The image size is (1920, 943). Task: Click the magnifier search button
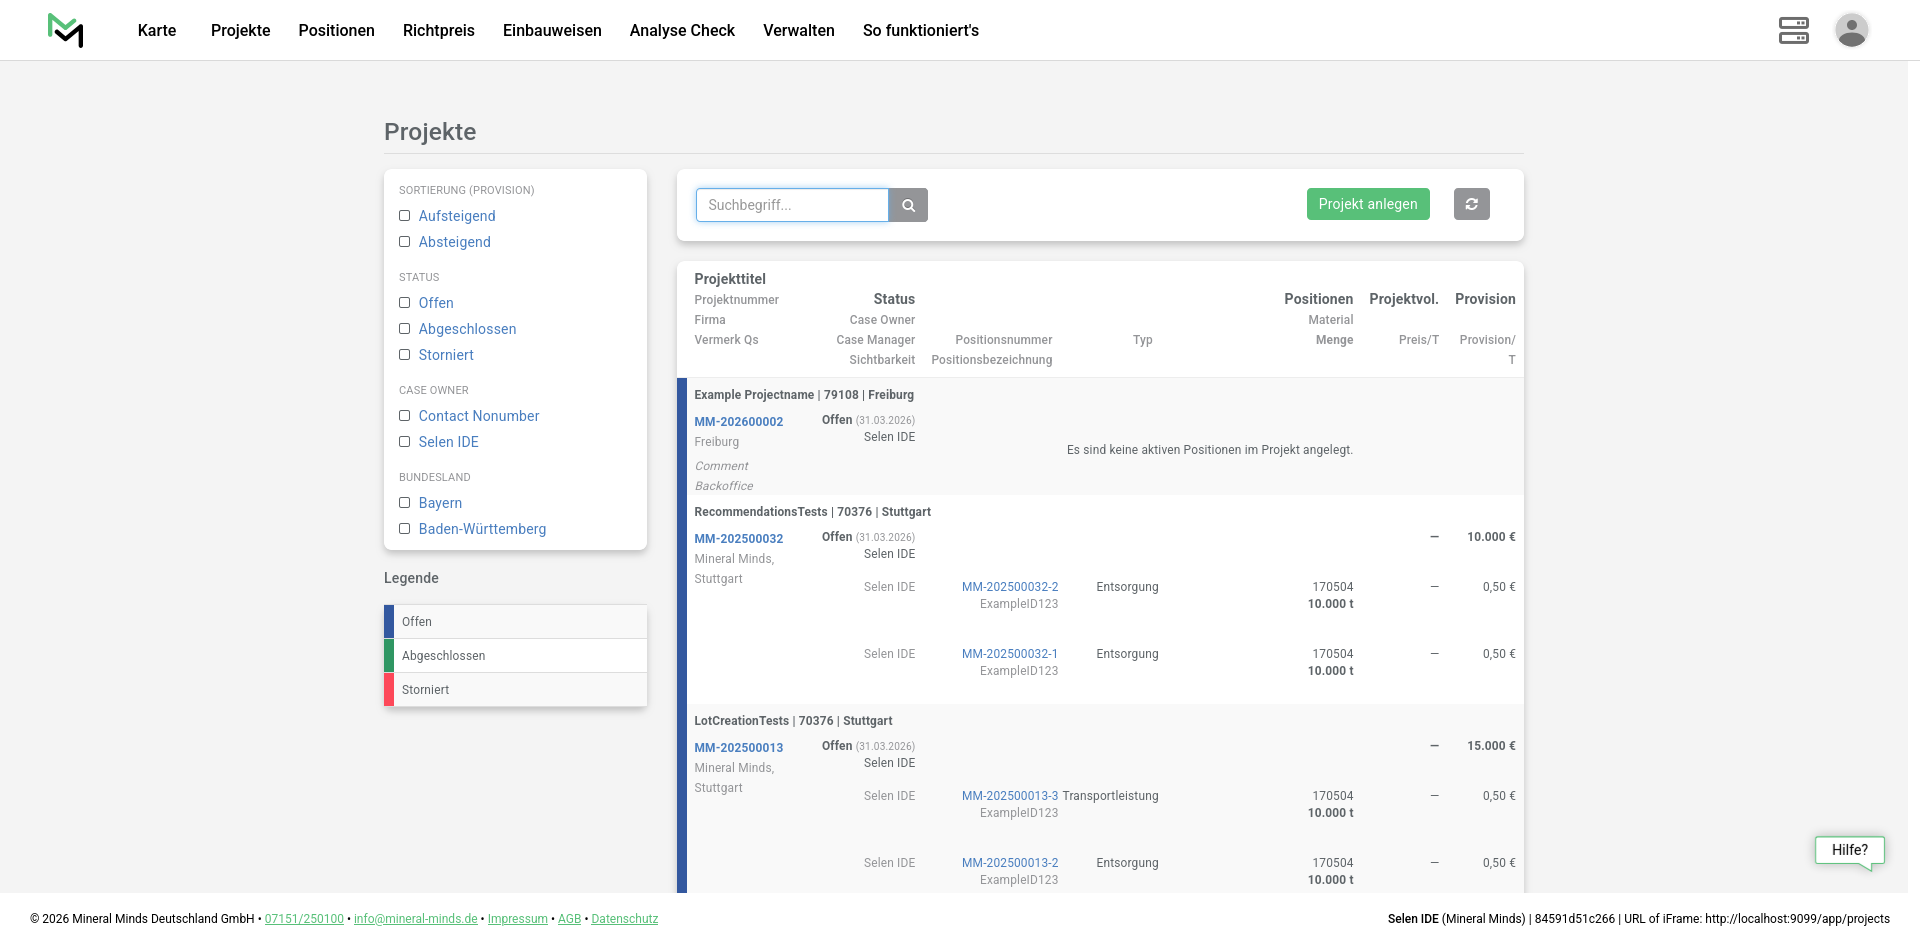pyautogui.click(x=908, y=205)
